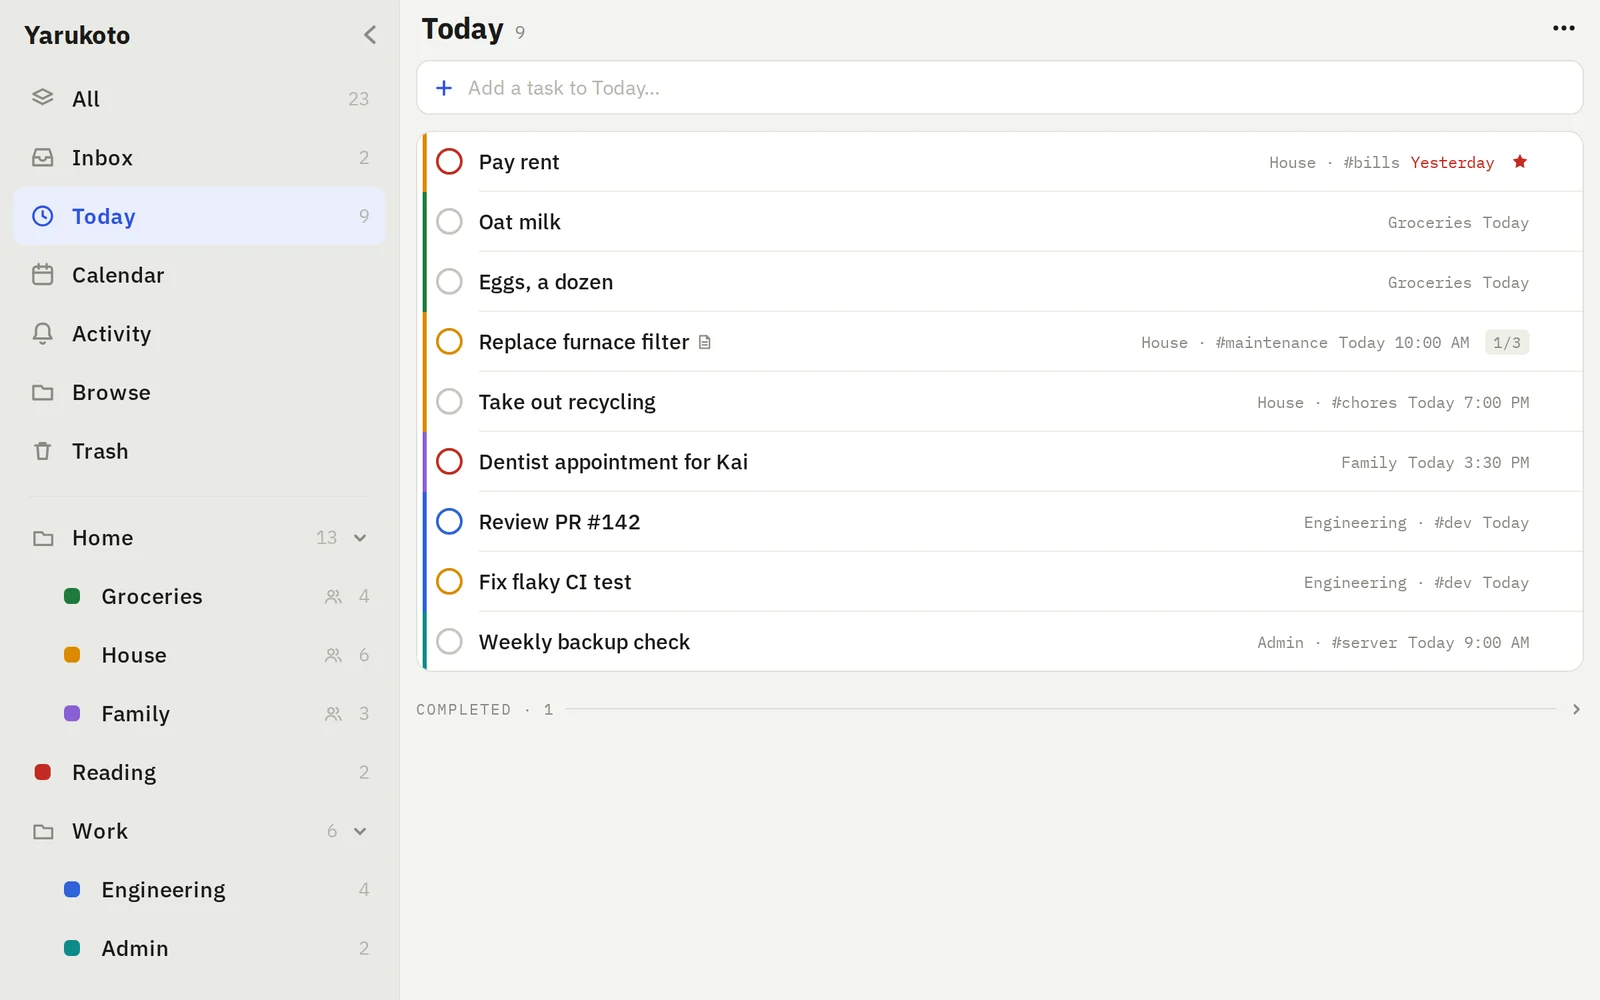Click the Trash bin icon
The width and height of the screenshot is (1600, 1000).
pos(43,451)
